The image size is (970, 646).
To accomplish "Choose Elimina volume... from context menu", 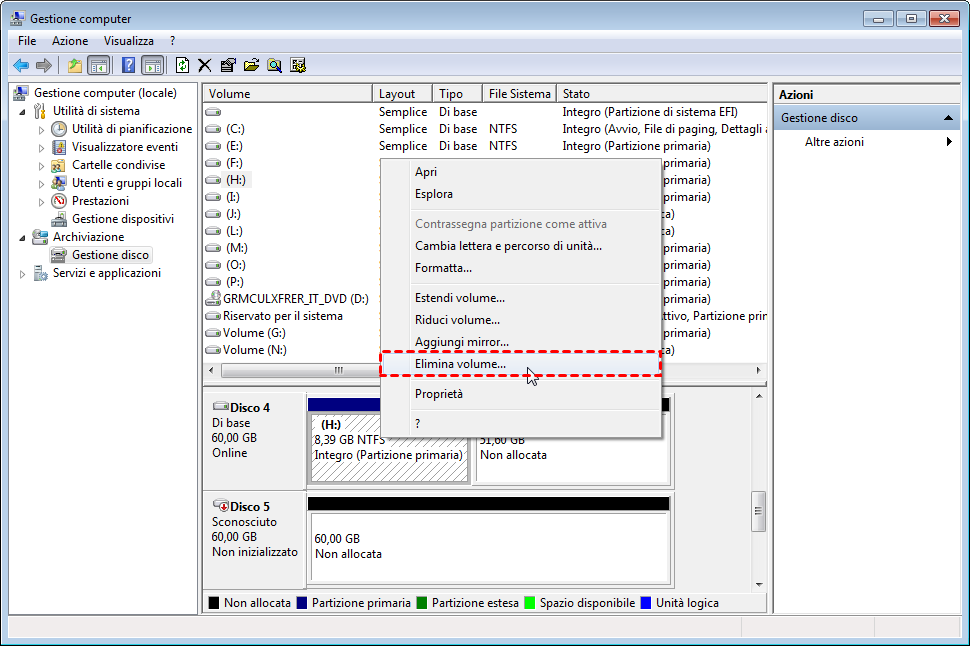I will (x=520, y=364).
